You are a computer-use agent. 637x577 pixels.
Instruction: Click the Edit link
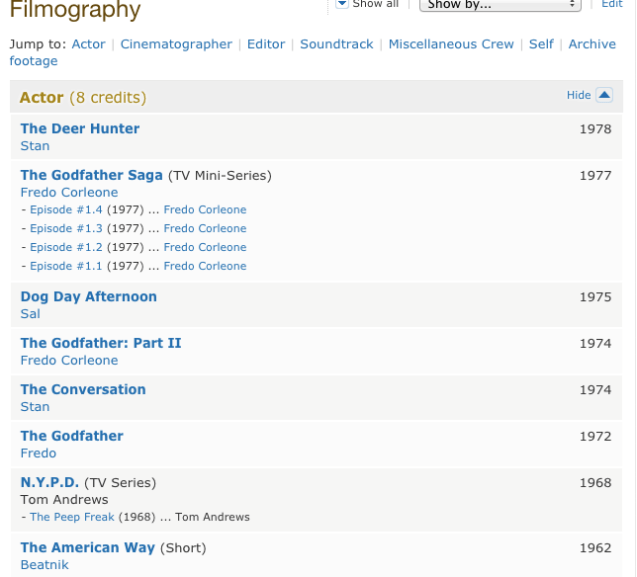[x=611, y=5]
